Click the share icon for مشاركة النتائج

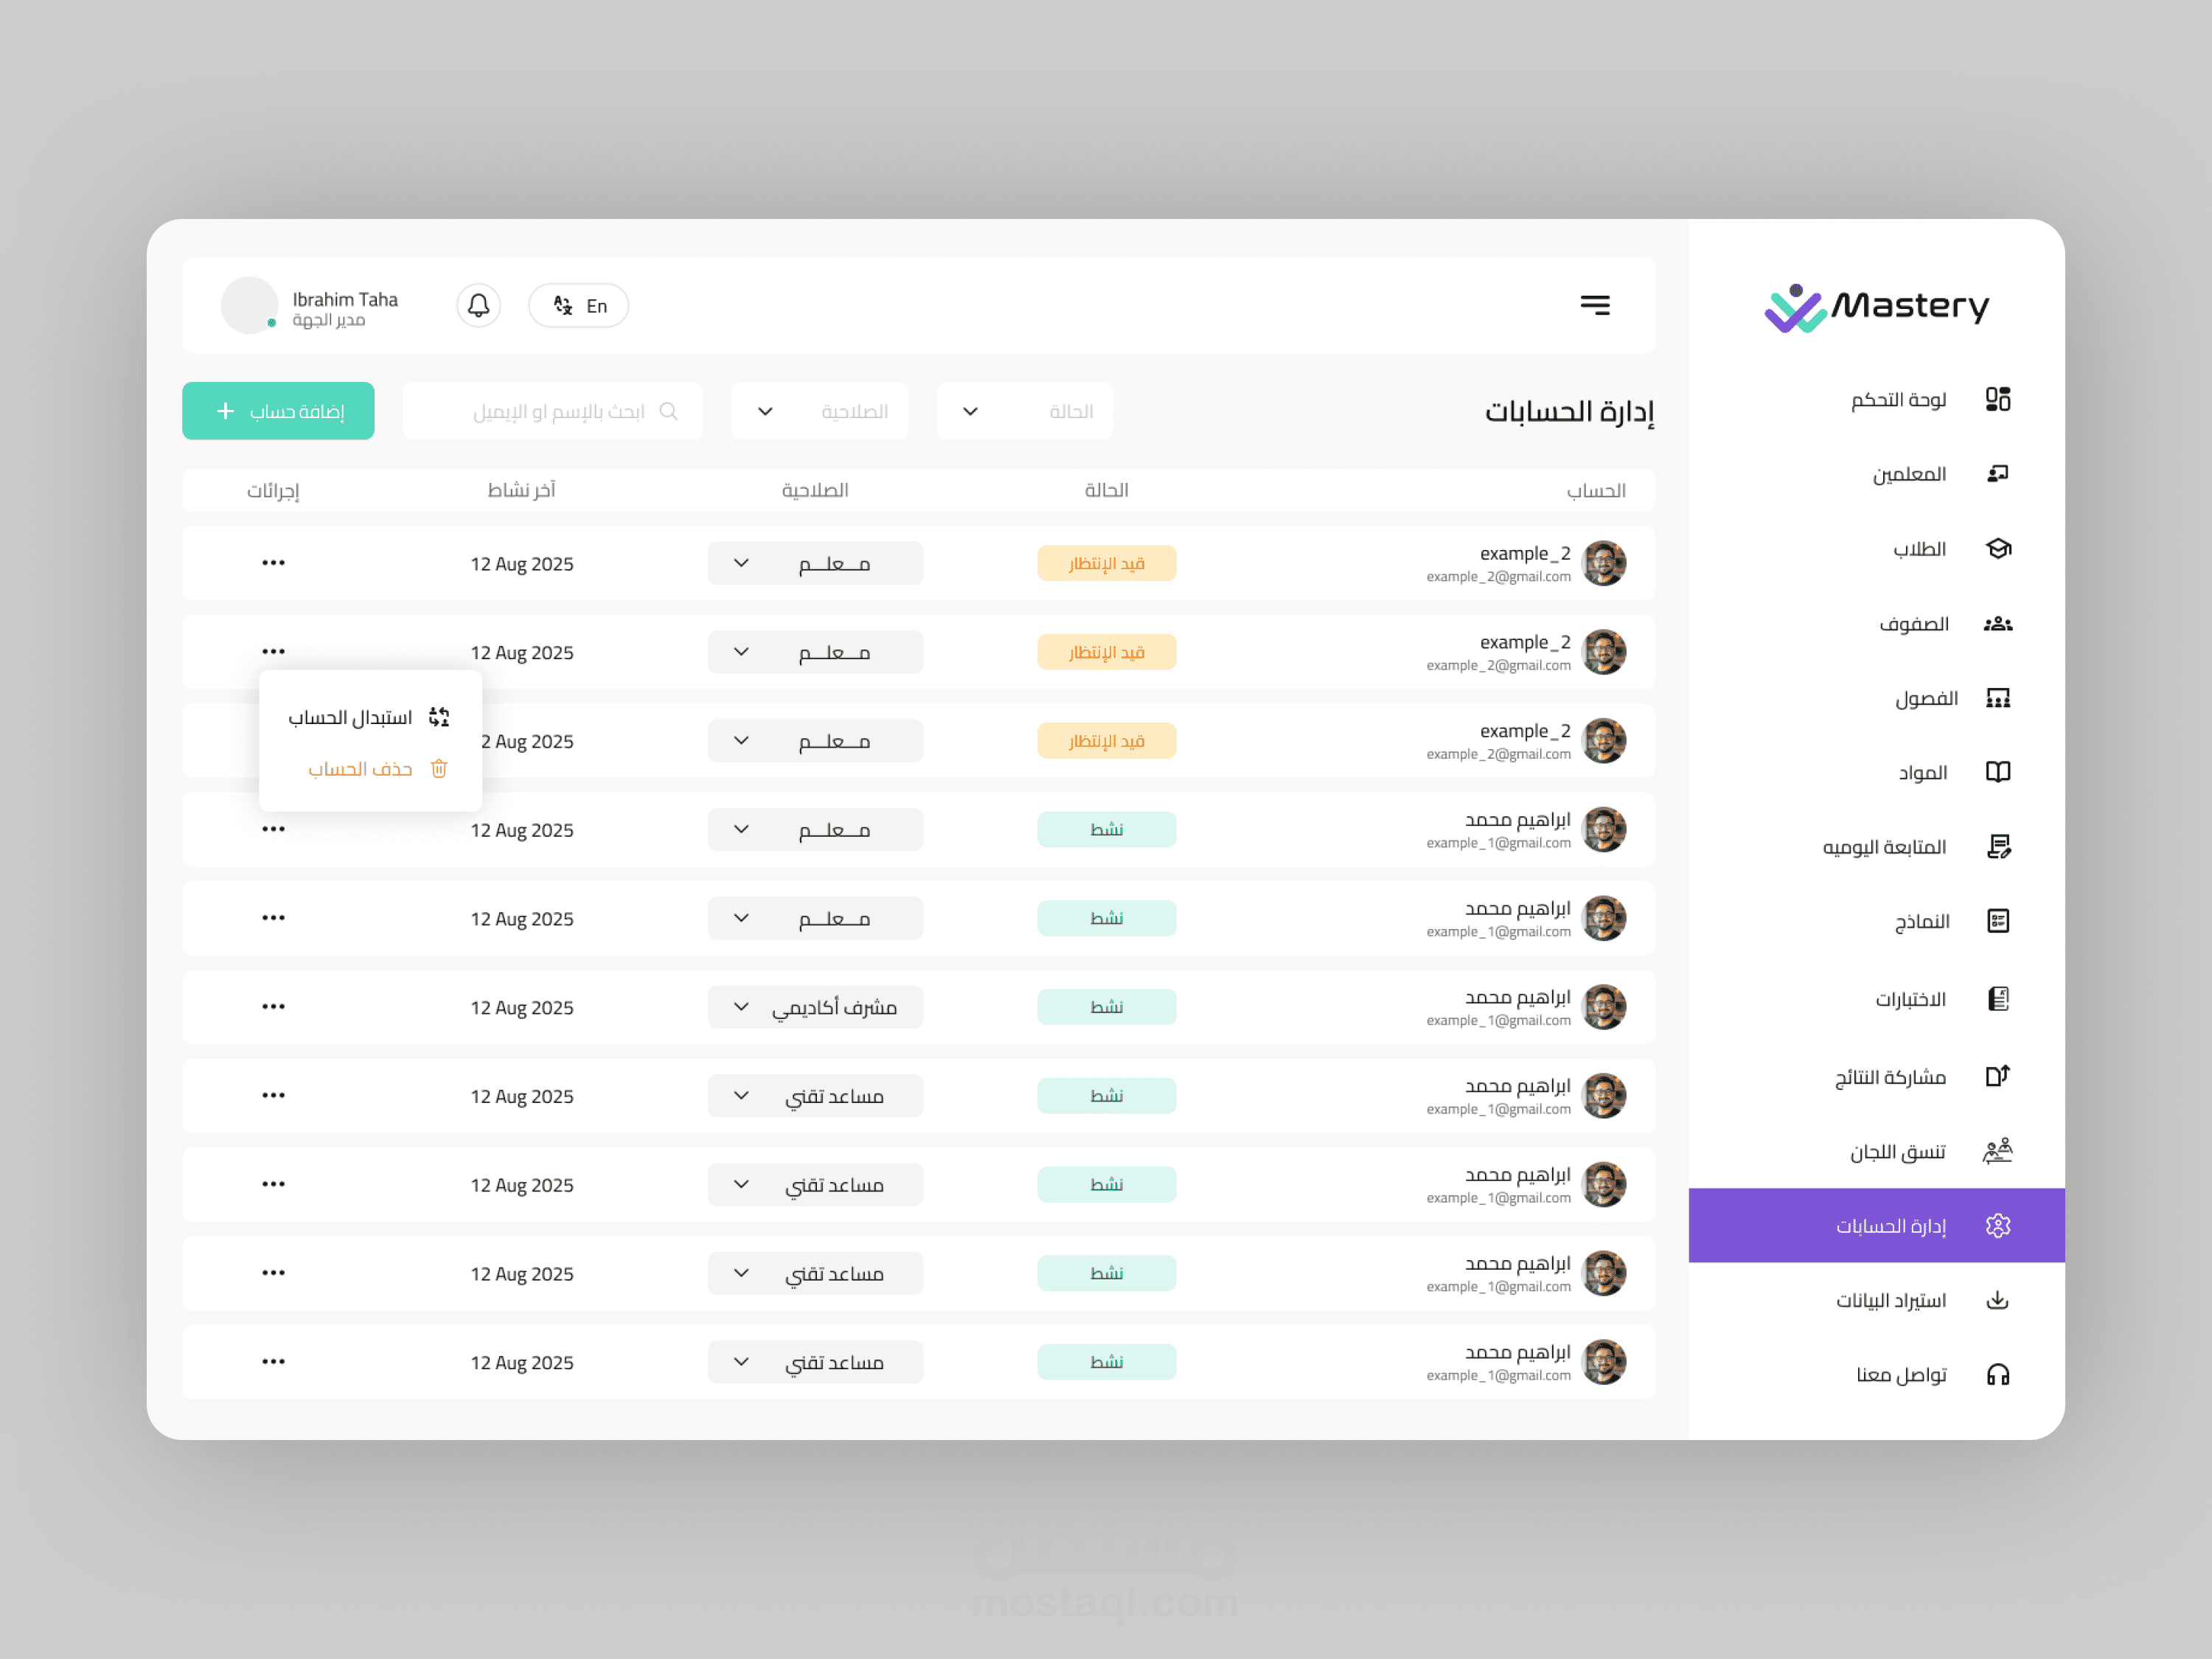tap(1997, 1076)
